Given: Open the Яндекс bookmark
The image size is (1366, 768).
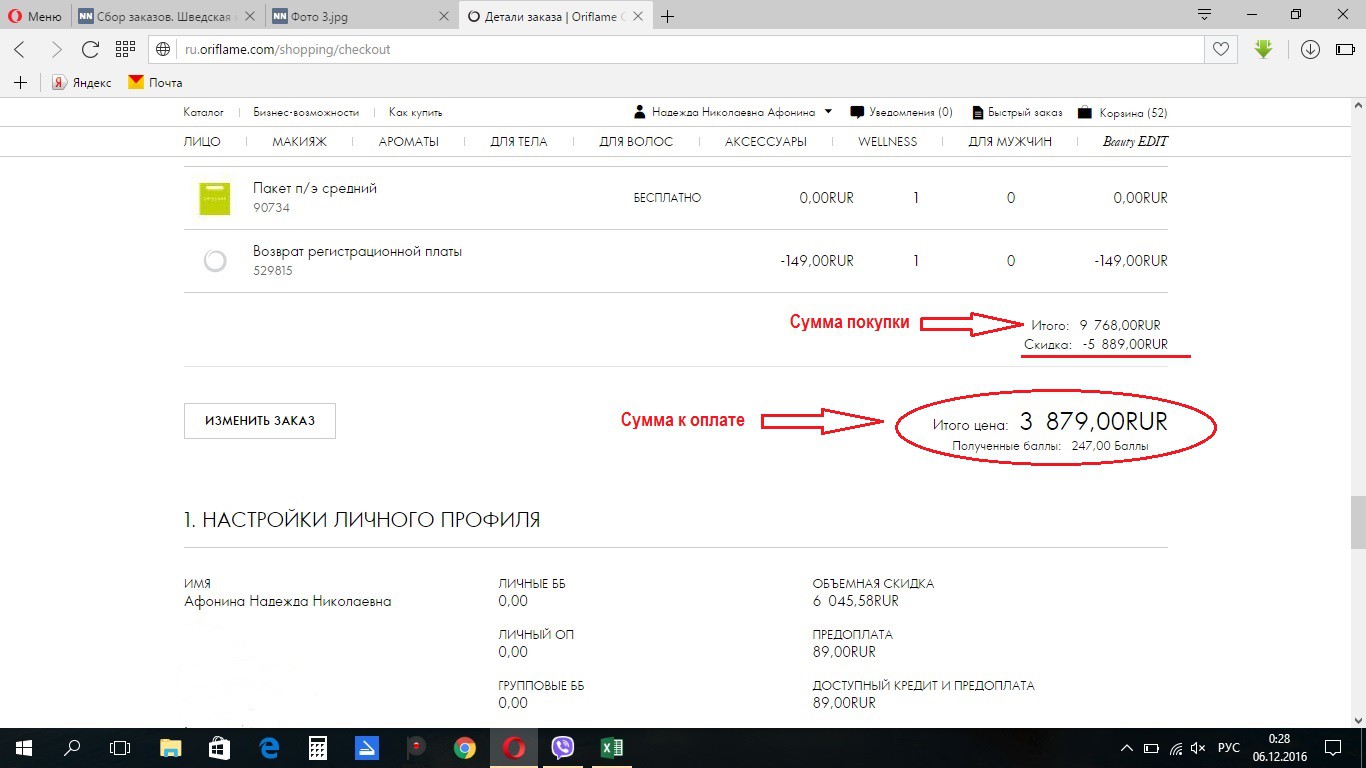Looking at the screenshot, I should coord(82,83).
